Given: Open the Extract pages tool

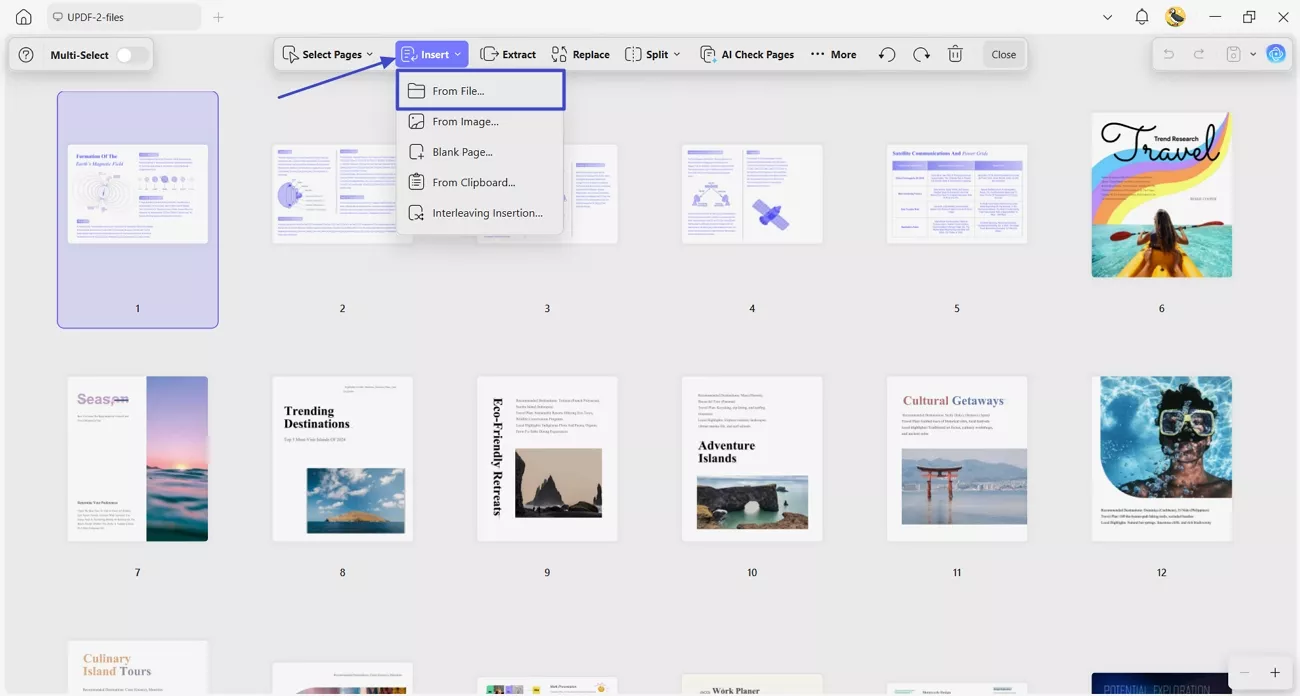Looking at the screenshot, I should (508, 54).
